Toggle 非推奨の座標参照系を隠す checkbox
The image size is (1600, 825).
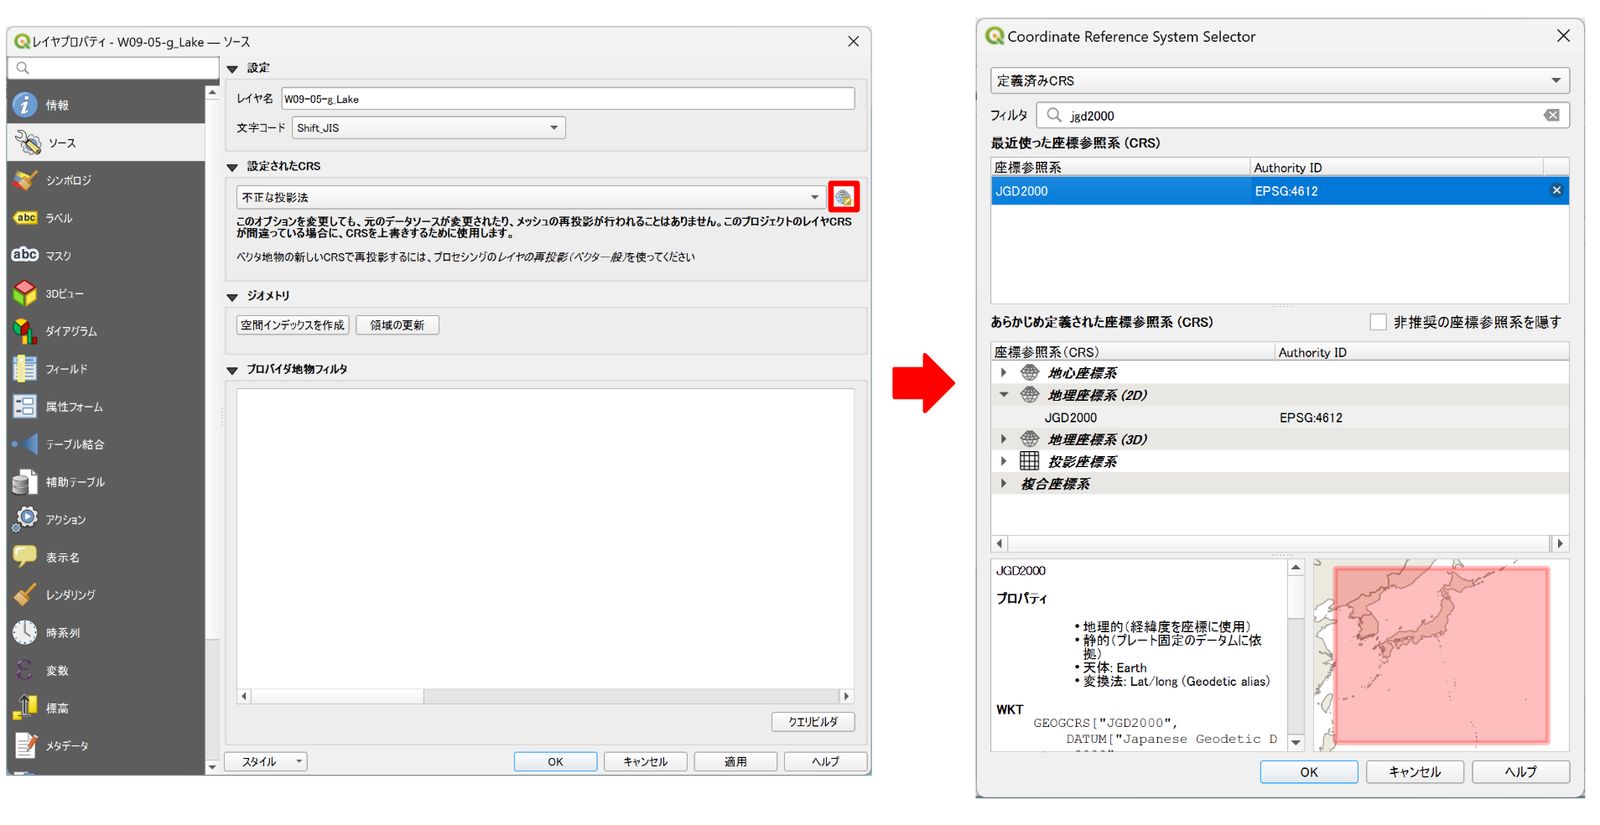[1378, 322]
